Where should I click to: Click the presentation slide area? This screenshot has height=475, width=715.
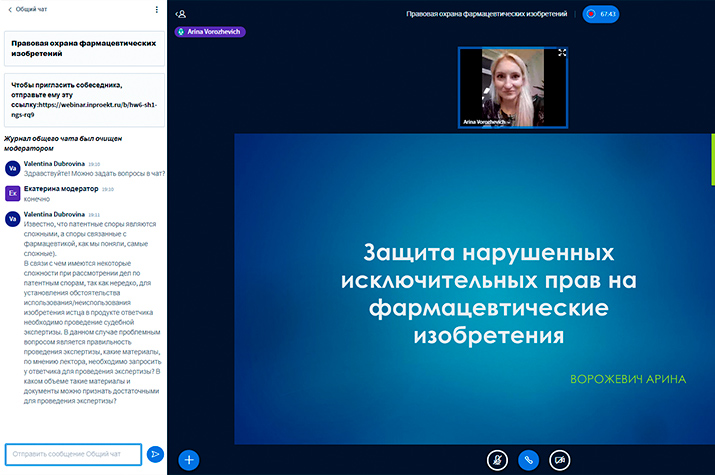click(472, 290)
